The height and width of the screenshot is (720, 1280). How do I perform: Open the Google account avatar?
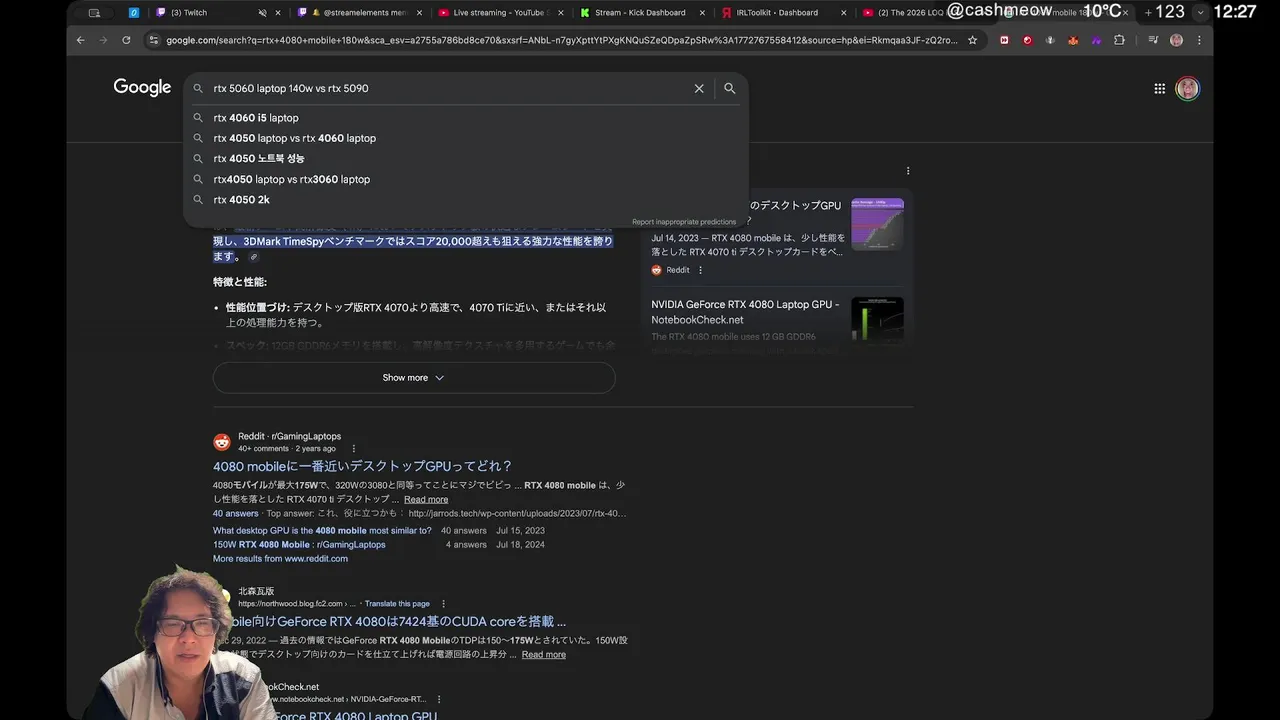coord(1187,88)
